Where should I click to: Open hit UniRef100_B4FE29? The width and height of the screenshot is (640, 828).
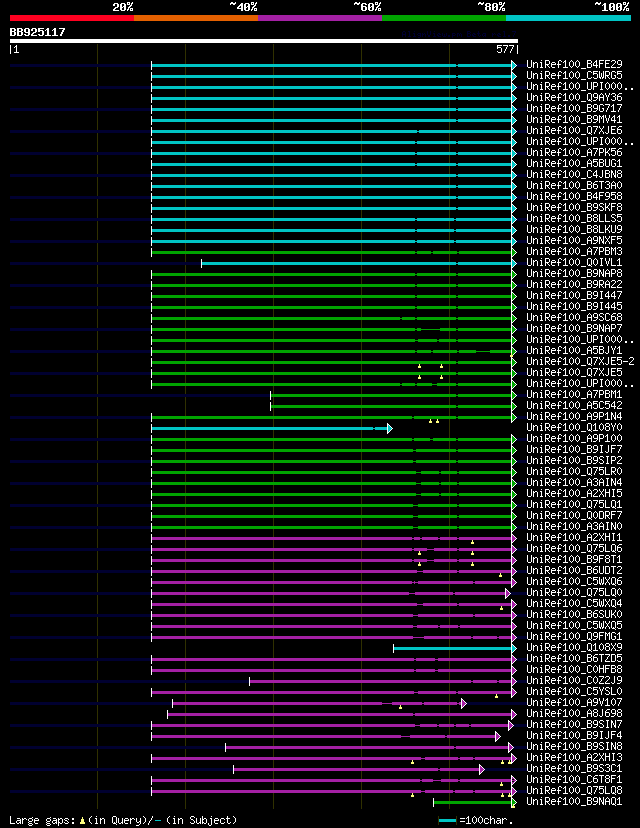point(574,64)
